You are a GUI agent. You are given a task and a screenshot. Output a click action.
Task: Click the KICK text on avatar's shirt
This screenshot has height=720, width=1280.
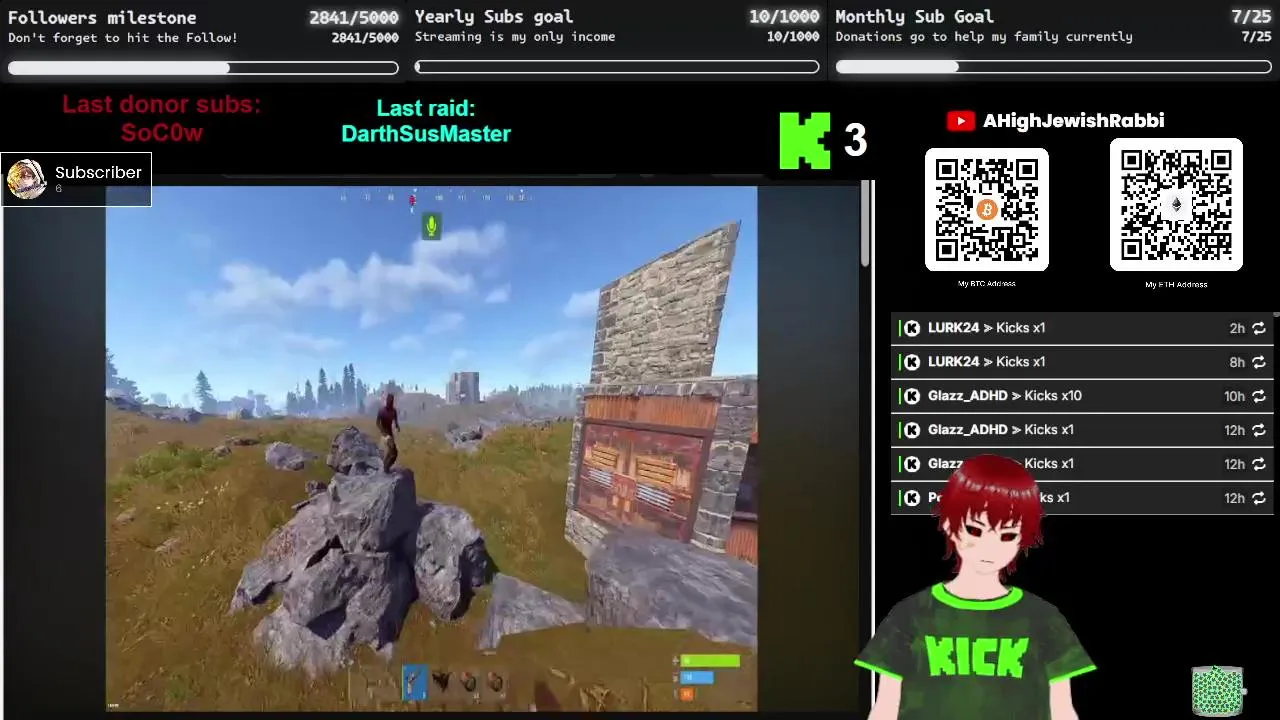click(977, 655)
